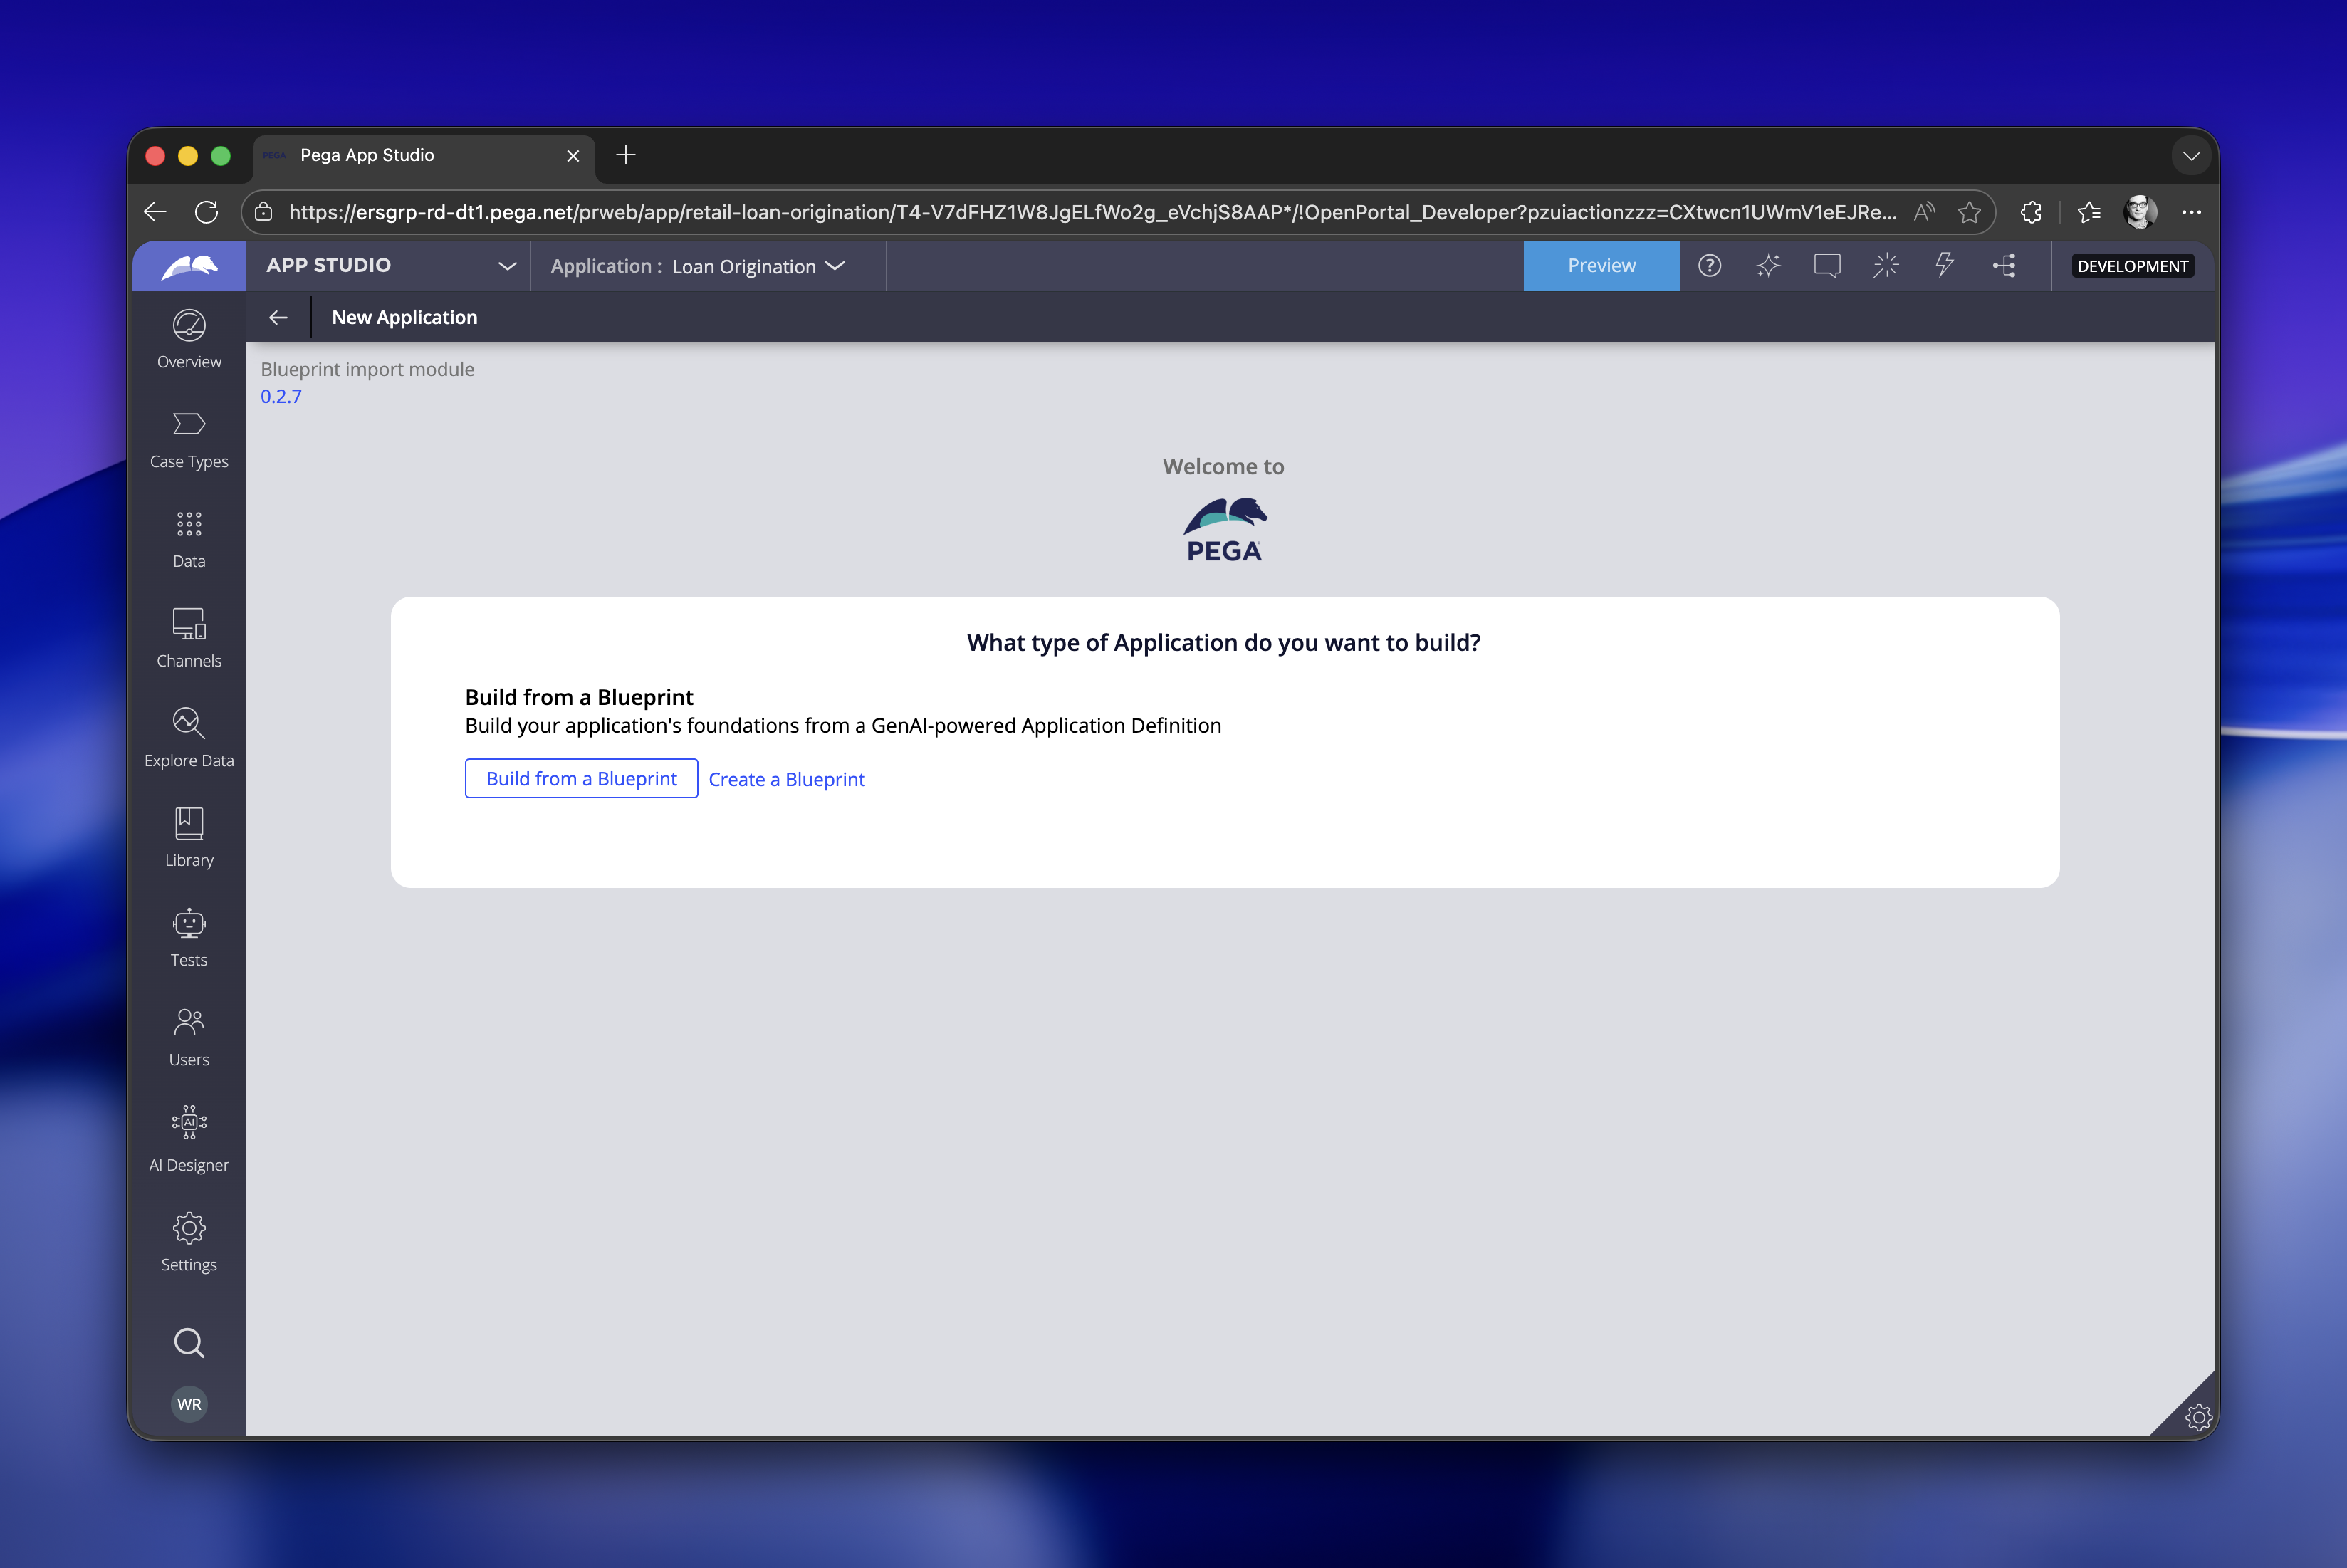Expand the App Studio switcher dropdown
The height and width of the screenshot is (1568, 2347).
506,266
